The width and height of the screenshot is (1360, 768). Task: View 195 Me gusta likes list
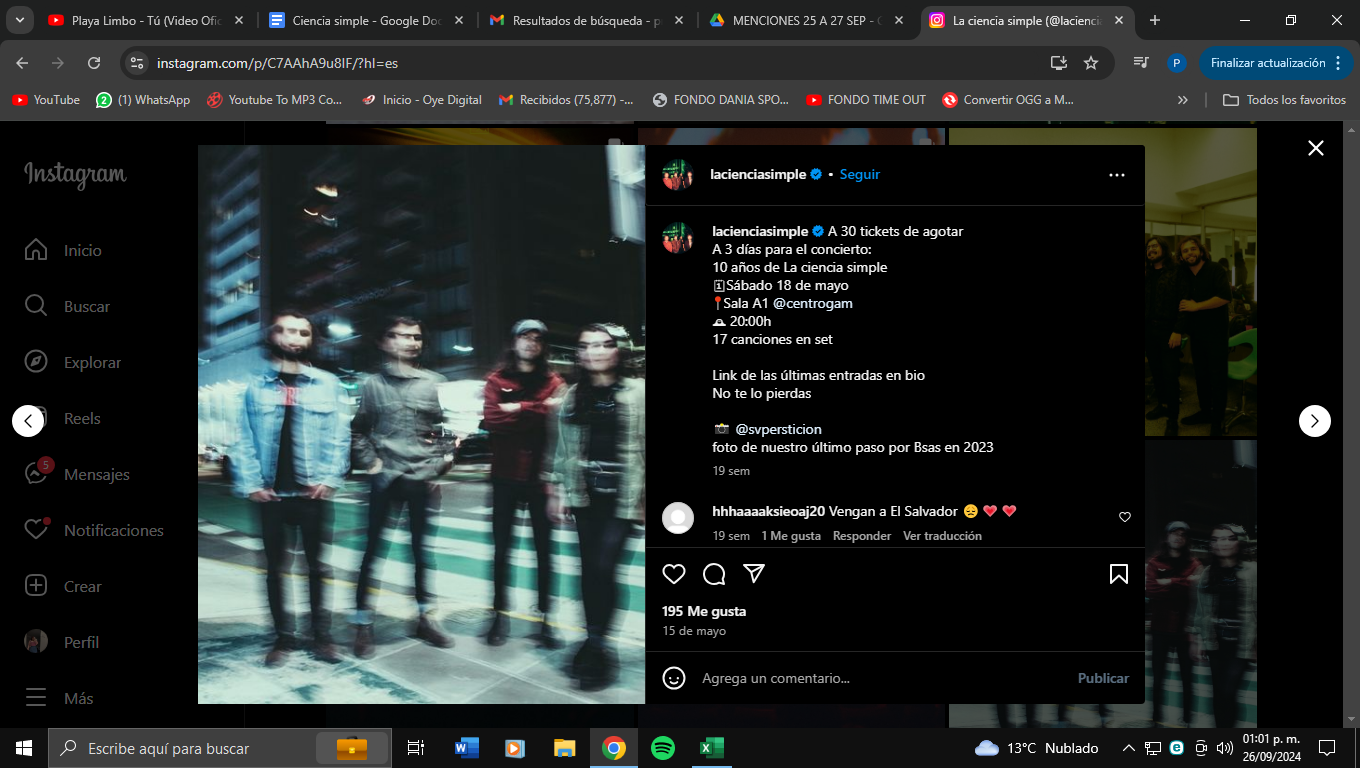tap(704, 611)
